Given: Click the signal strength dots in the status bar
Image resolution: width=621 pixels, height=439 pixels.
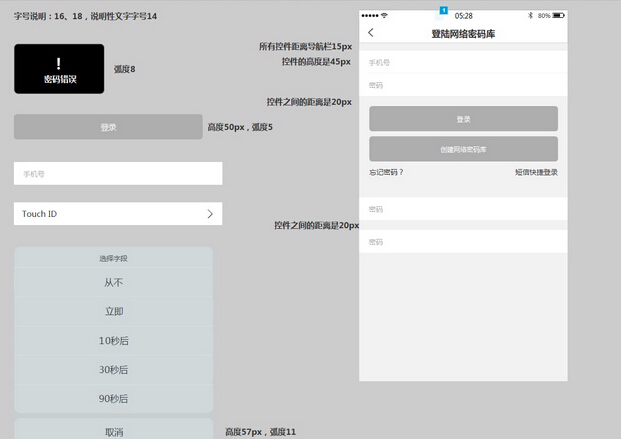Looking at the screenshot, I should (x=370, y=16).
